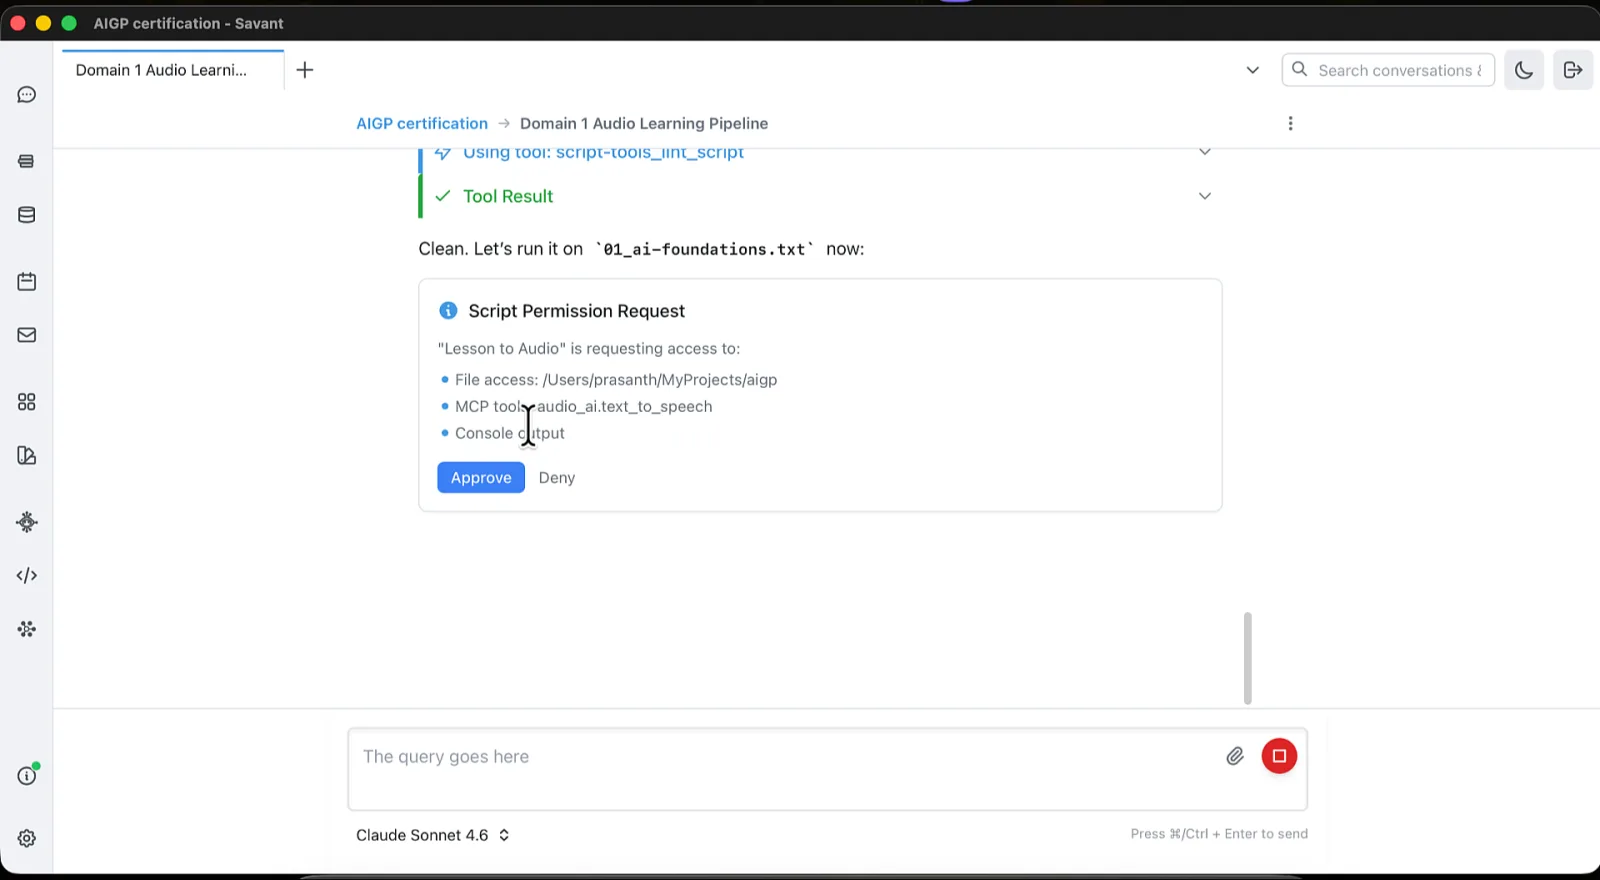Open the Claude Sonnet 4.6 model selector
The width and height of the screenshot is (1600, 880).
tap(433, 835)
